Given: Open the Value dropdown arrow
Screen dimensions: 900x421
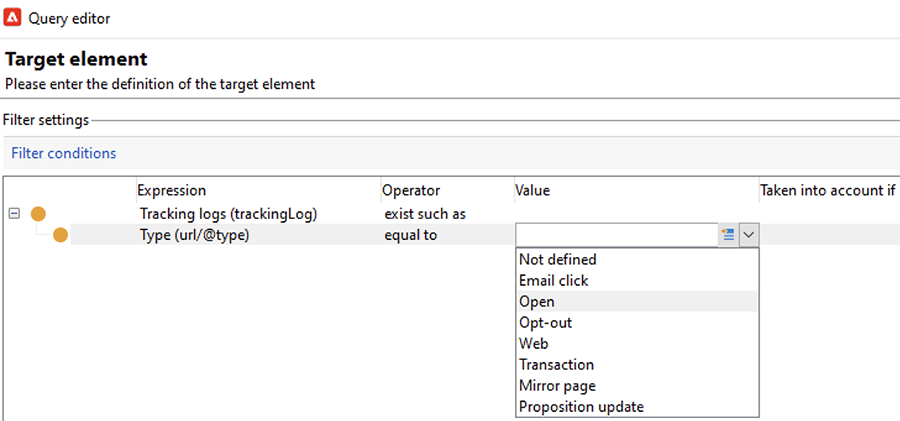Looking at the screenshot, I should click(749, 235).
